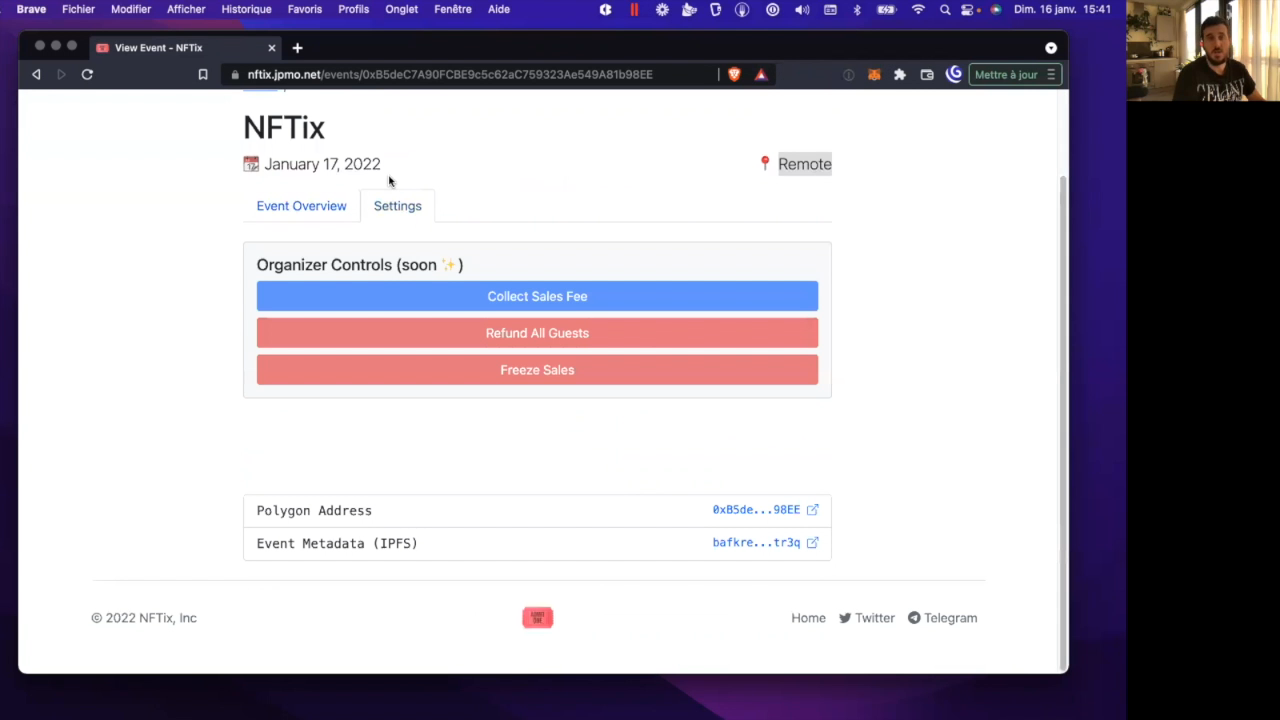Open the Favoris menu
Image resolution: width=1280 pixels, height=720 pixels.
[x=305, y=9]
